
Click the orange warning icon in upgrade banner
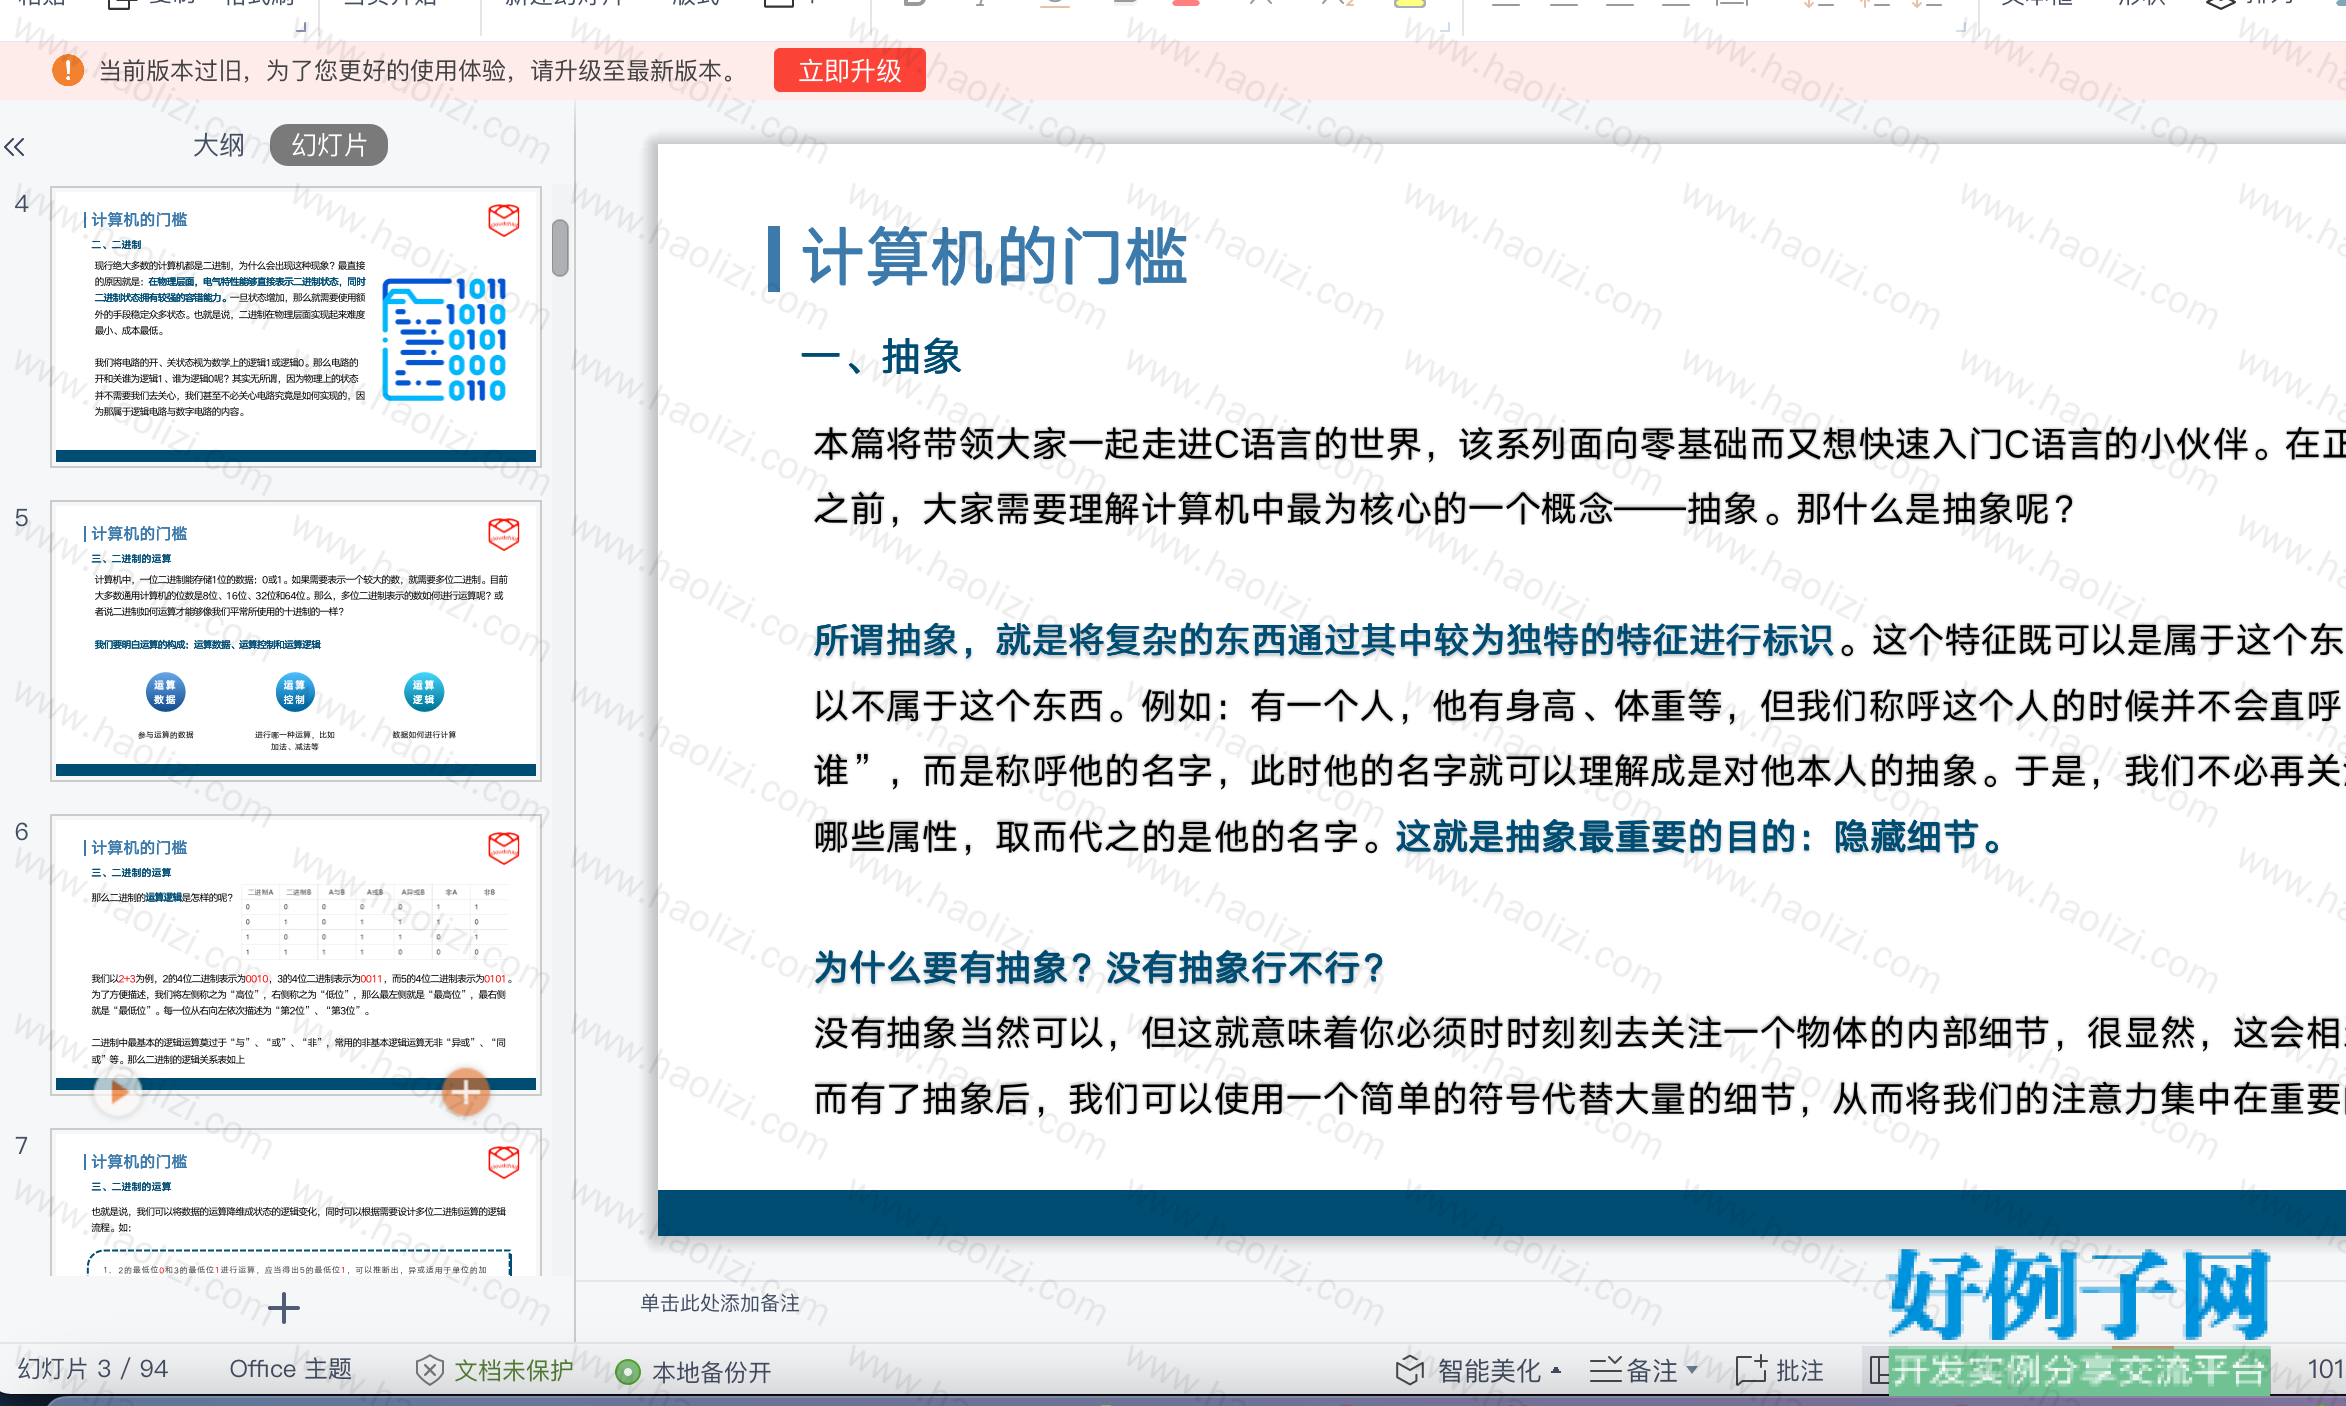click(x=68, y=70)
